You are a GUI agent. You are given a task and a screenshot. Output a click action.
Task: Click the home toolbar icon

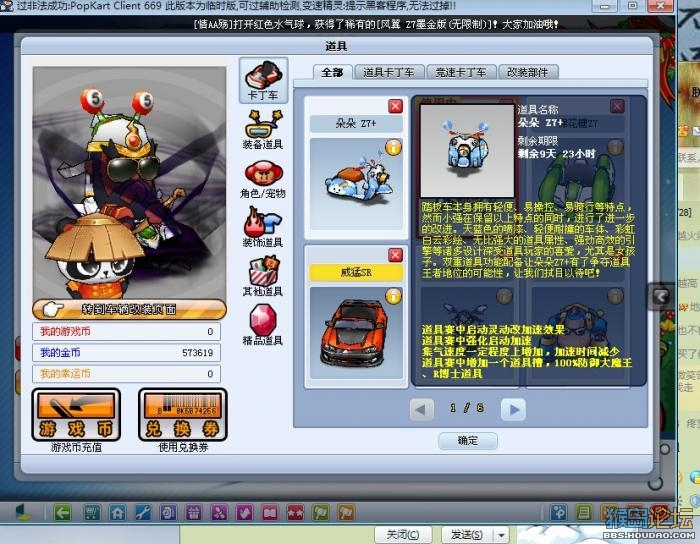click(117, 513)
